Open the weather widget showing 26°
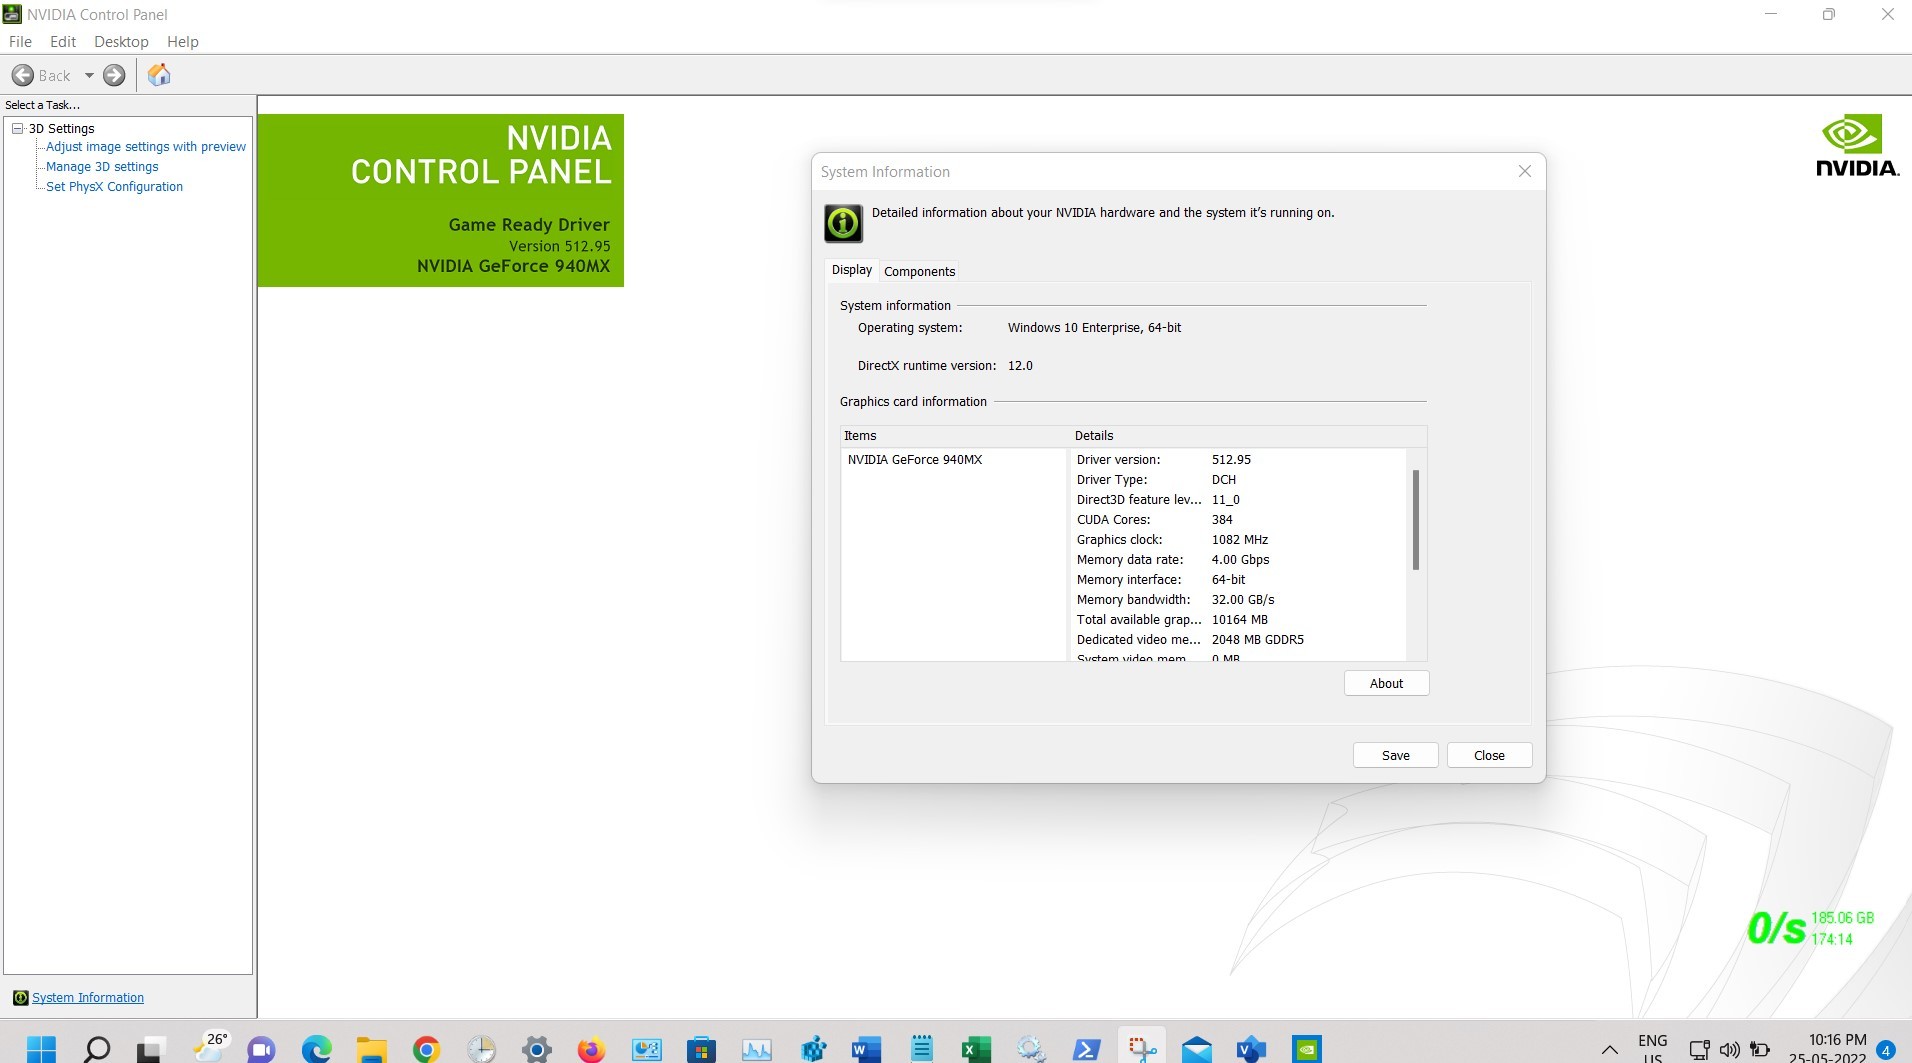Image resolution: width=1912 pixels, height=1063 pixels. pyautogui.click(x=213, y=1047)
